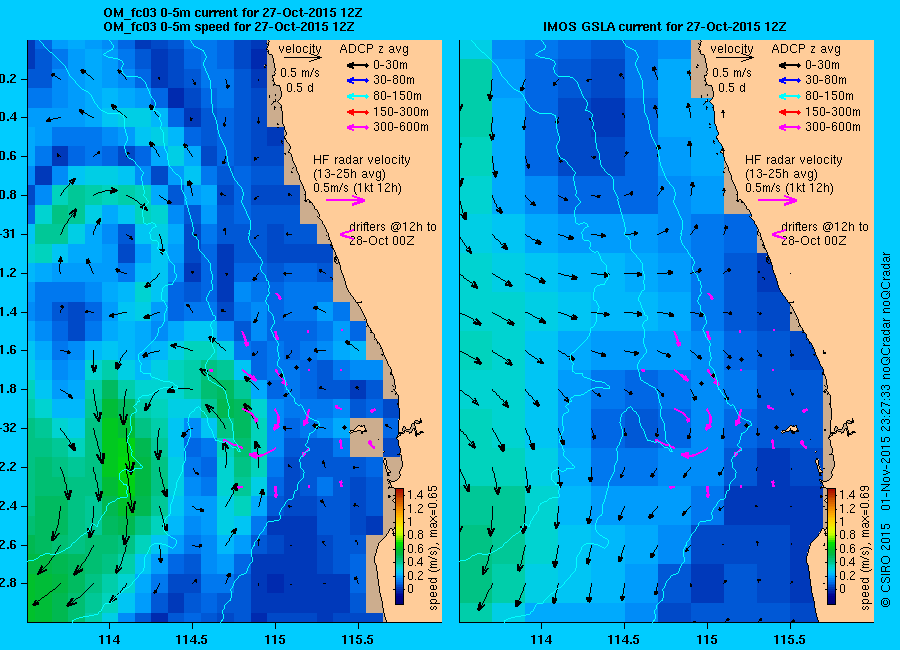
Task: Click the red 150-300m arrow in right legend
Action: coord(790,113)
